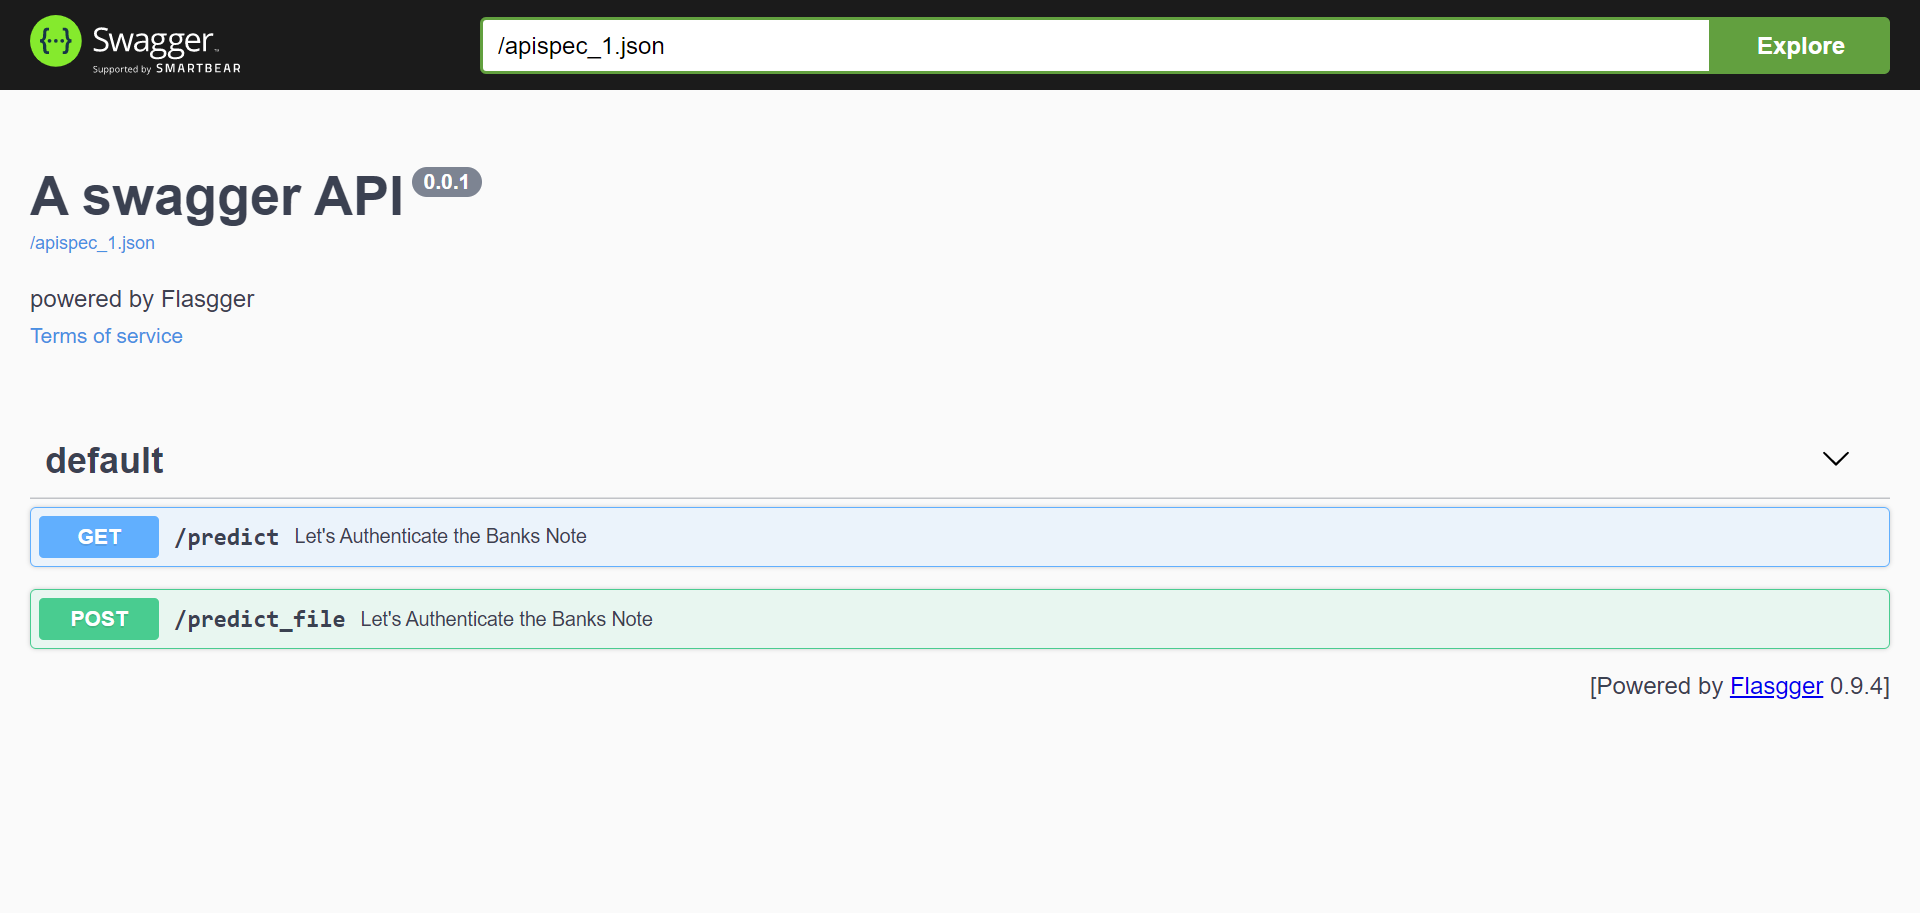Click the blue GET method badge
Viewport: 1920px width, 913px height.
click(x=99, y=537)
